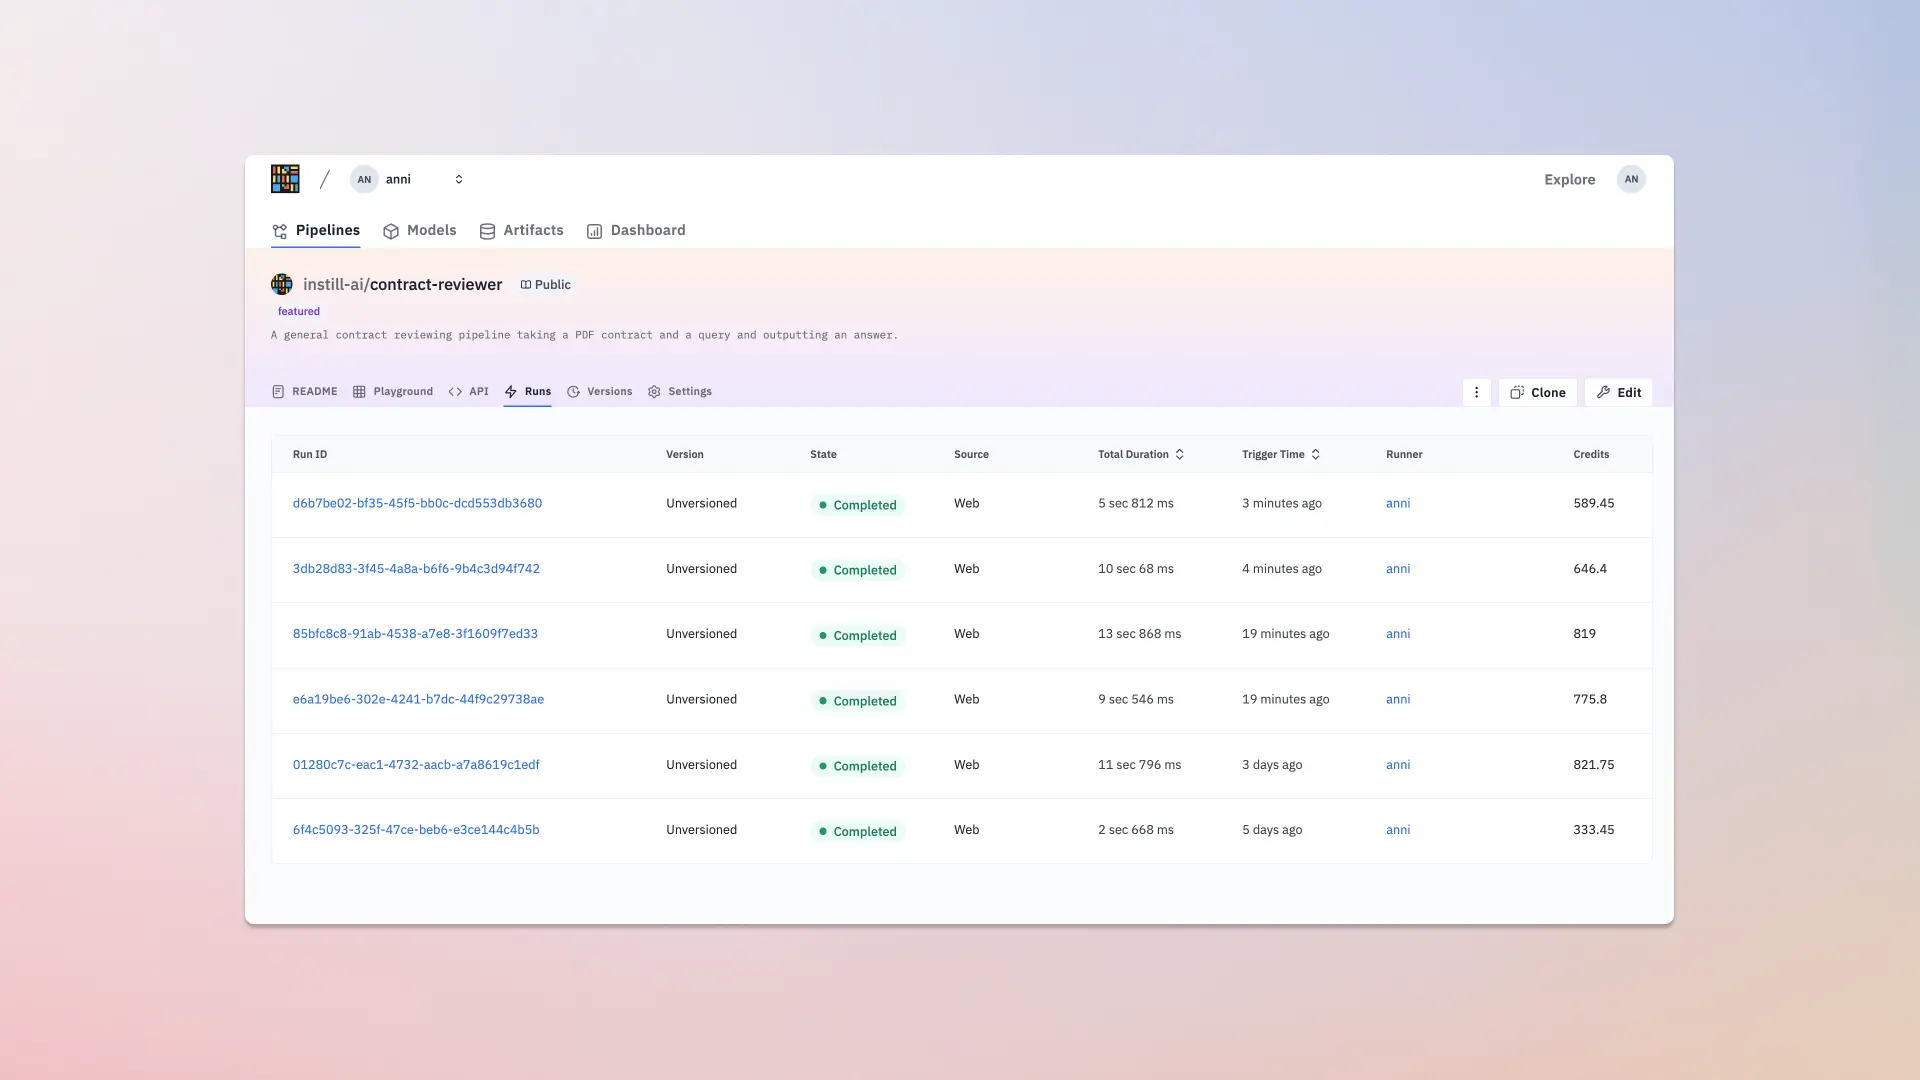Go to the Models tab
1920x1080 pixels.
point(420,230)
